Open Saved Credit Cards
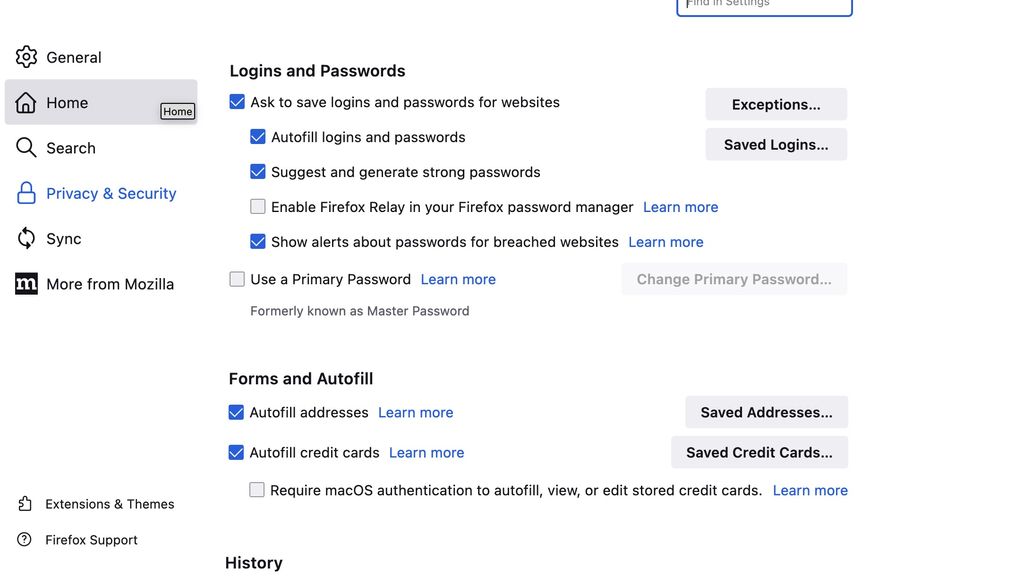This screenshot has width=1024, height=577. click(x=759, y=452)
